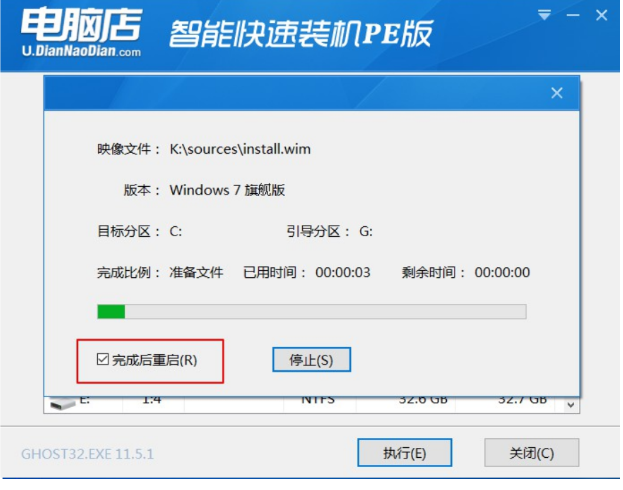Click the partition list scroll-down arrow
Viewport: 623px width, 490px height.
coord(571,405)
